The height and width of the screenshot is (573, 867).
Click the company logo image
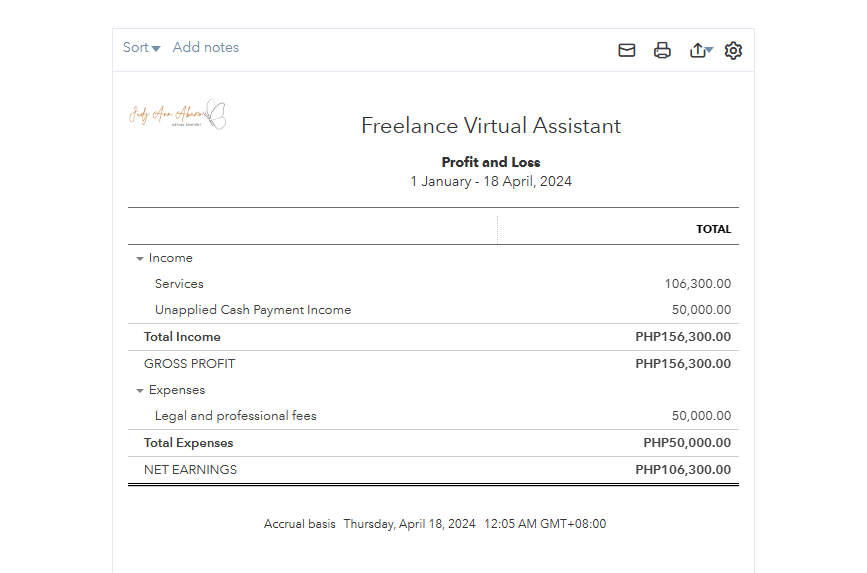click(x=178, y=114)
